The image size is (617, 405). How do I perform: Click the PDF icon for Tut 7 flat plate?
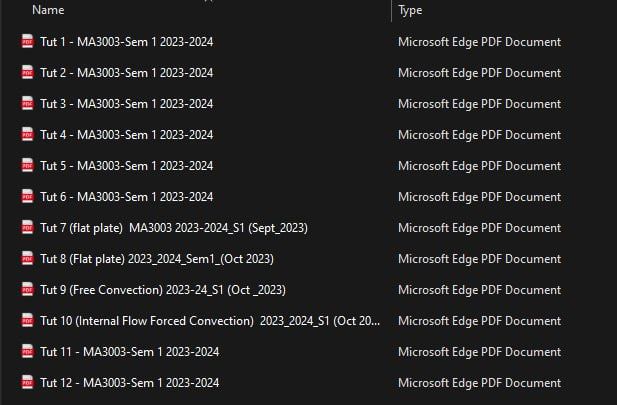click(28, 227)
